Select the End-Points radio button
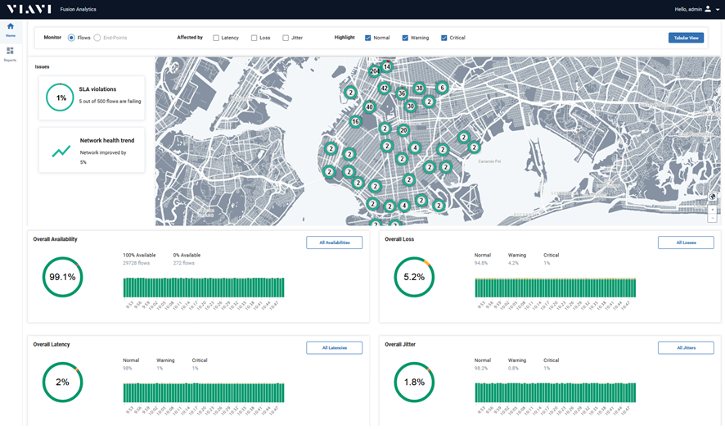Image resolution: width=725 pixels, height=429 pixels. pos(97,38)
